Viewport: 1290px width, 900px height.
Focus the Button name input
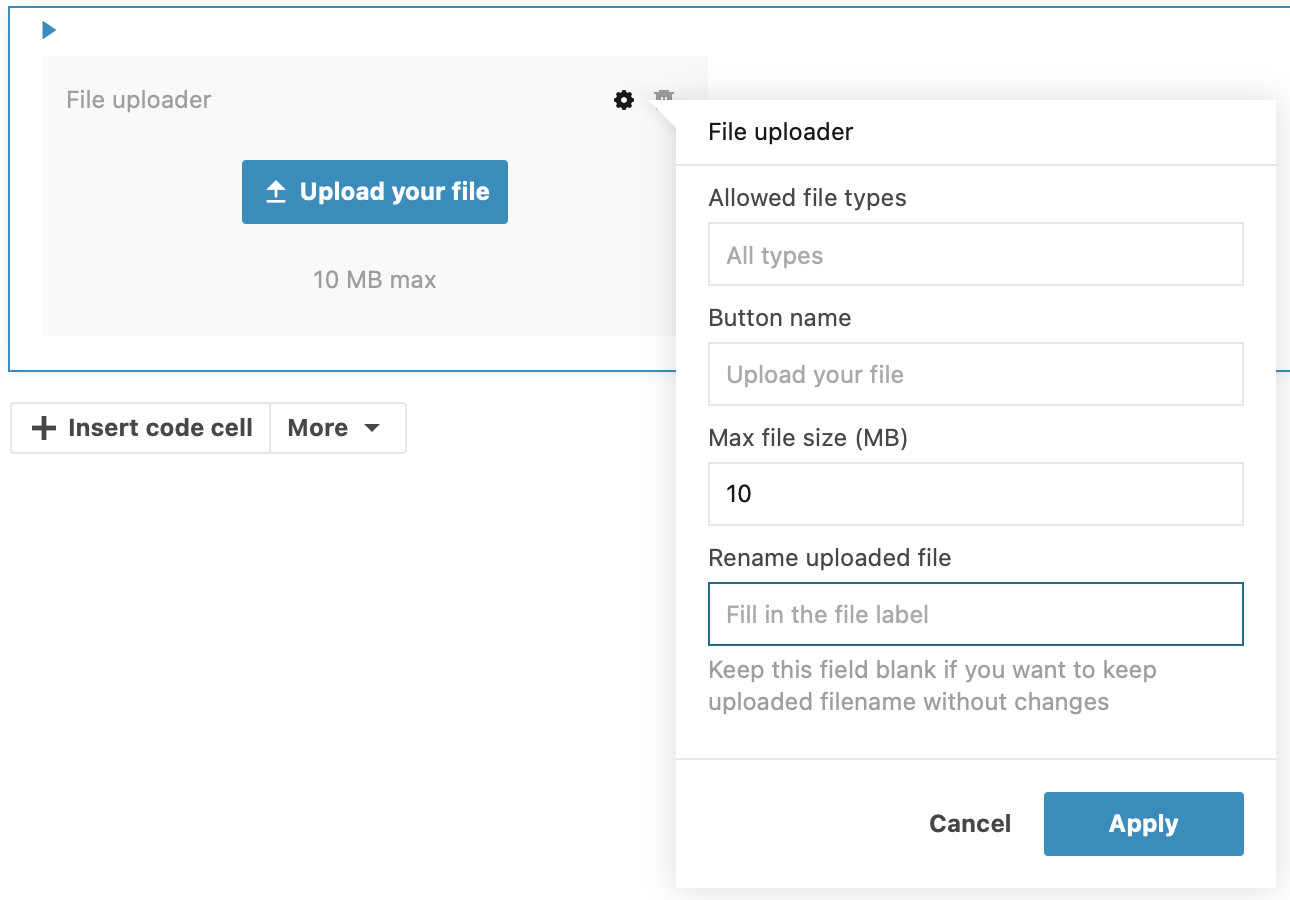pyautogui.click(x=975, y=374)
